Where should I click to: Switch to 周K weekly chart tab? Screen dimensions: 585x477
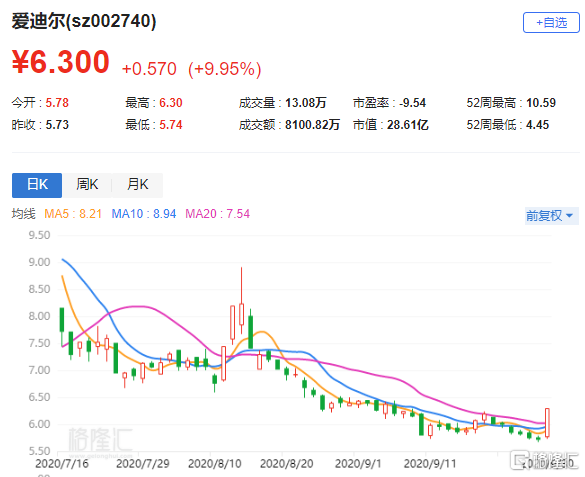point(87,185)
